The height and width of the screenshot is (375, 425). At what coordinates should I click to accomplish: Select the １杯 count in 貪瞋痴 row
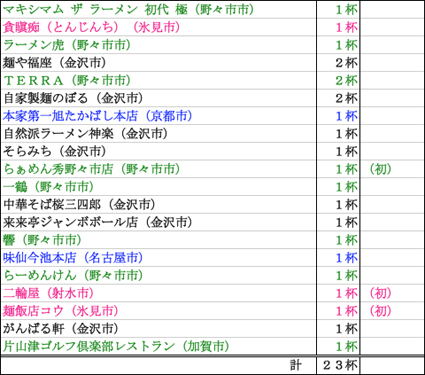click(x=338, y=27)
